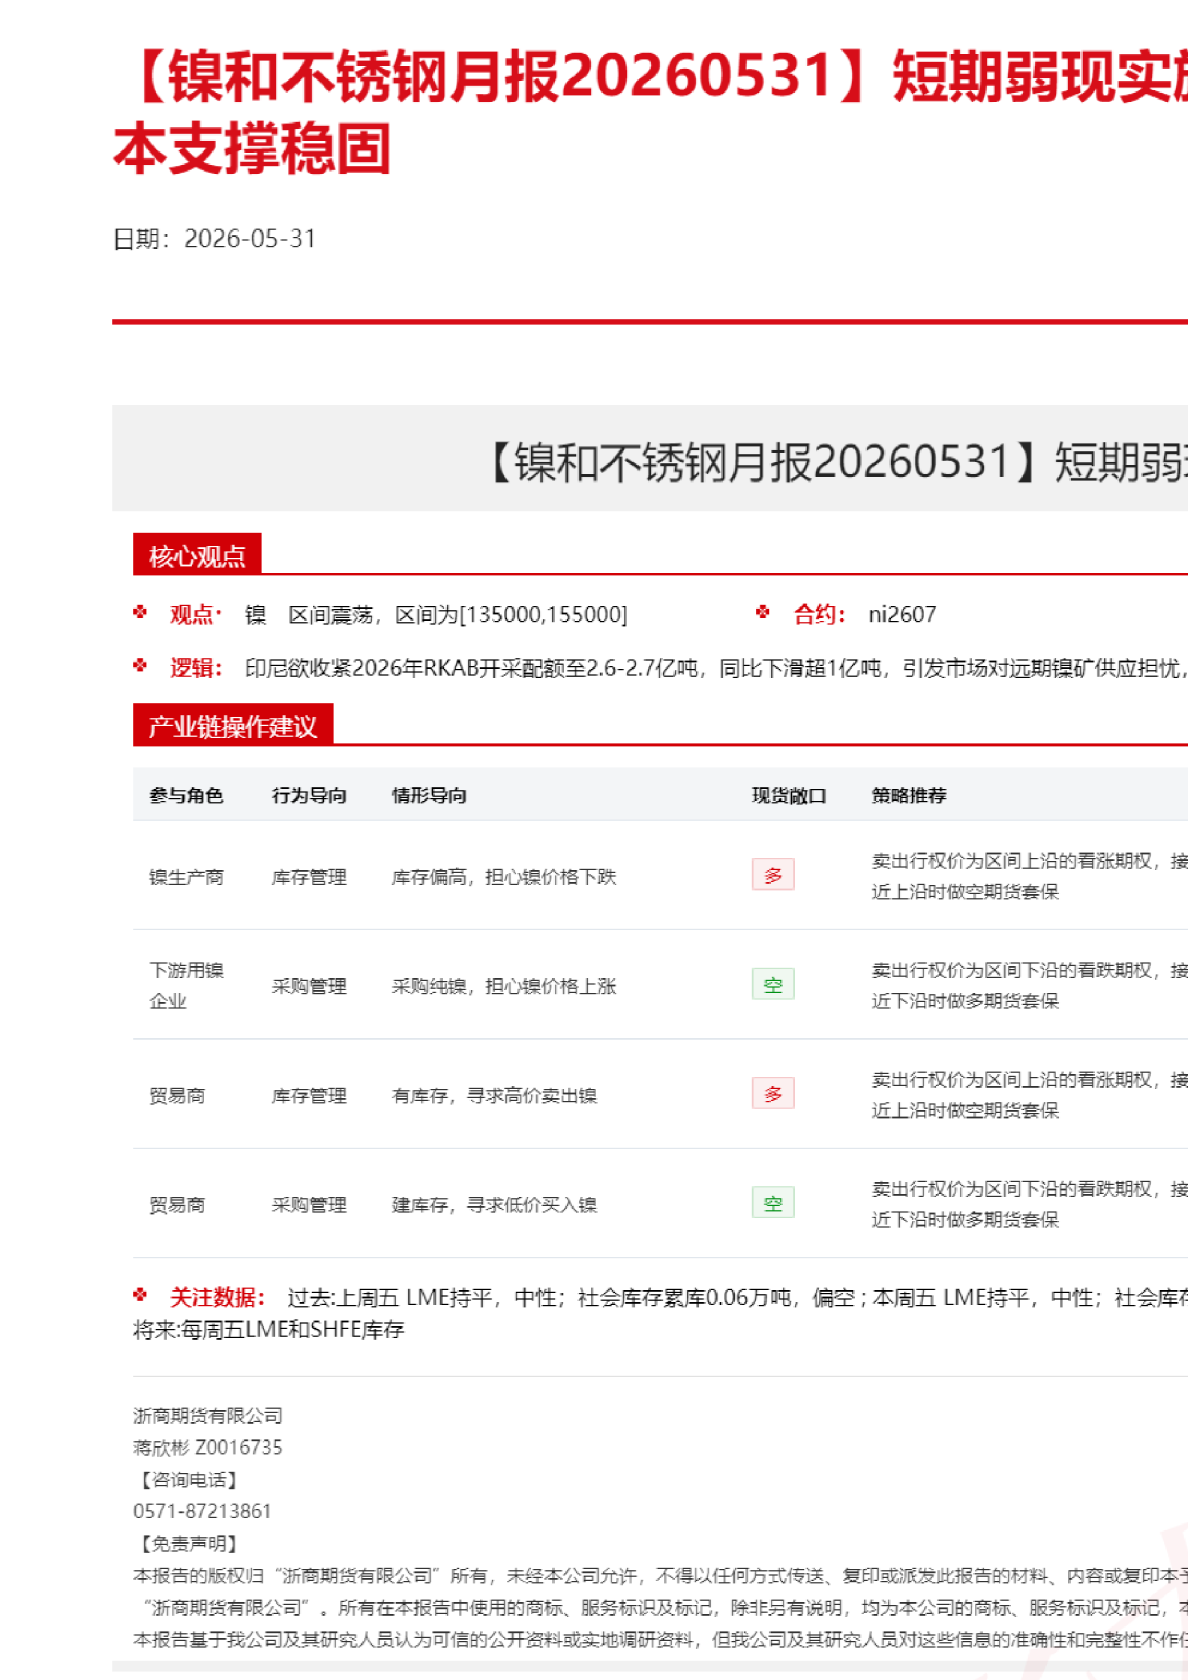
Task: Click the 下游用镍企业 cell
Action: 186,985
